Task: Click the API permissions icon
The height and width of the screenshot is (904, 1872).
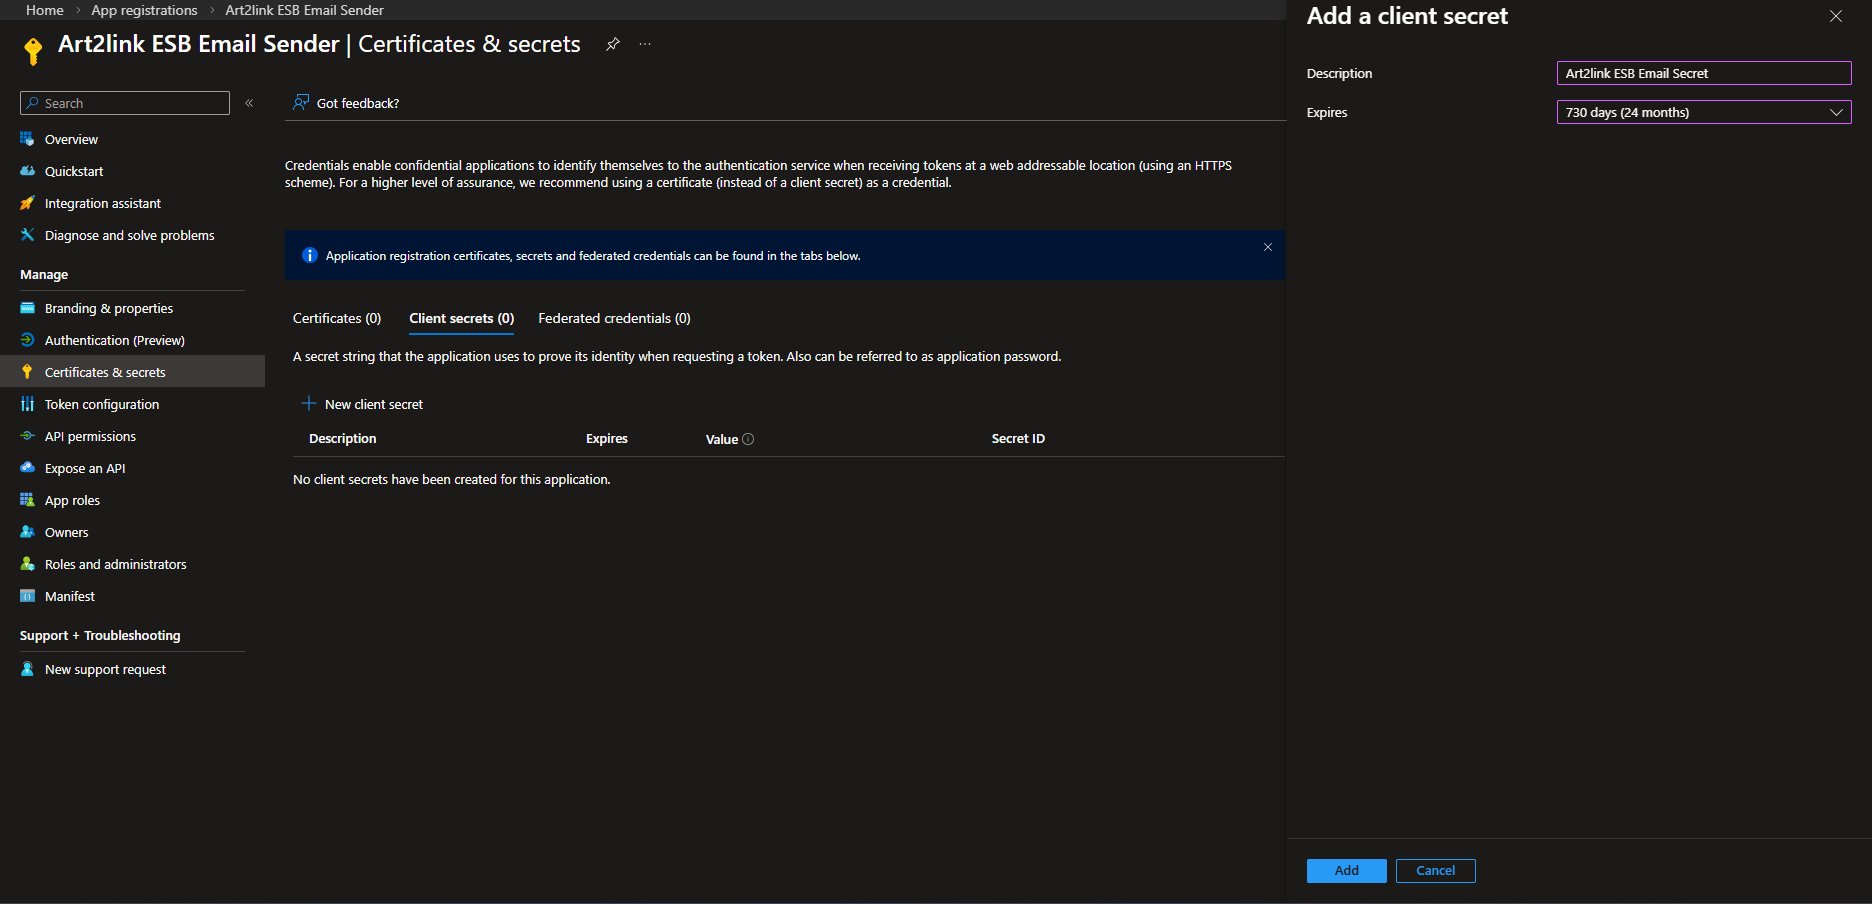Action: [27, 436]
